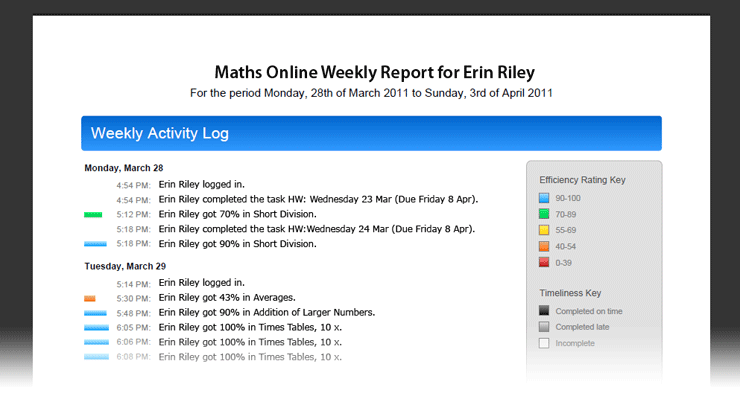Click the orange bar beside 43% in Averages
Screen dimensions: 740x393
click(90, 298)
